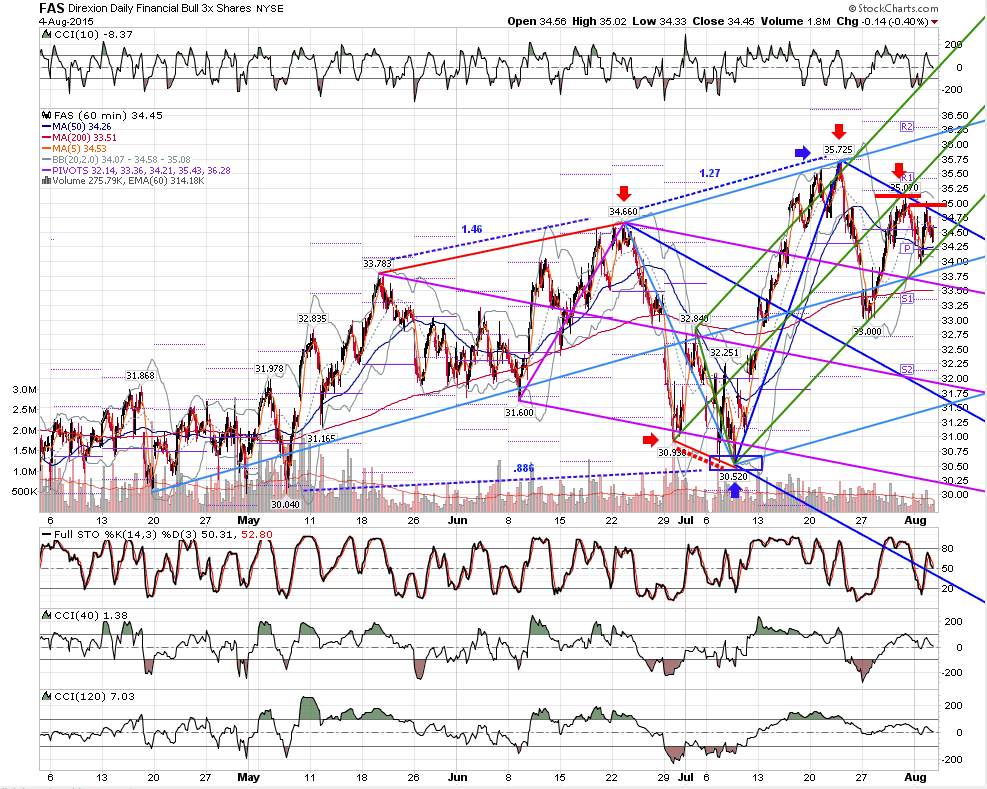Click the CCI(40) indicator panel icon
This screenshot has height=789, width=987.
(x=46, y=615)
